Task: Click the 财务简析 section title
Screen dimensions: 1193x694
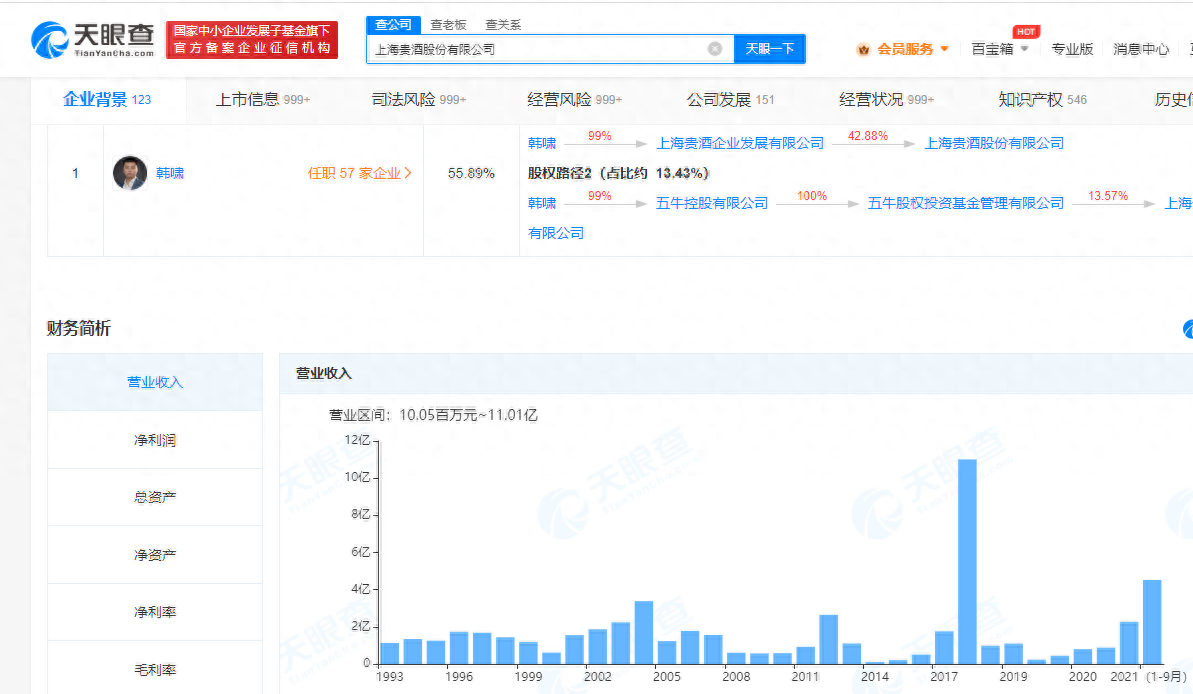Action: (x=78, y=328)
